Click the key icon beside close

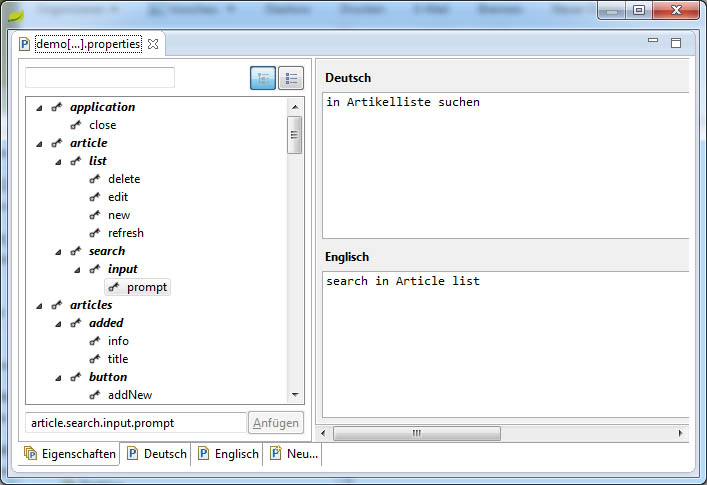76,125
